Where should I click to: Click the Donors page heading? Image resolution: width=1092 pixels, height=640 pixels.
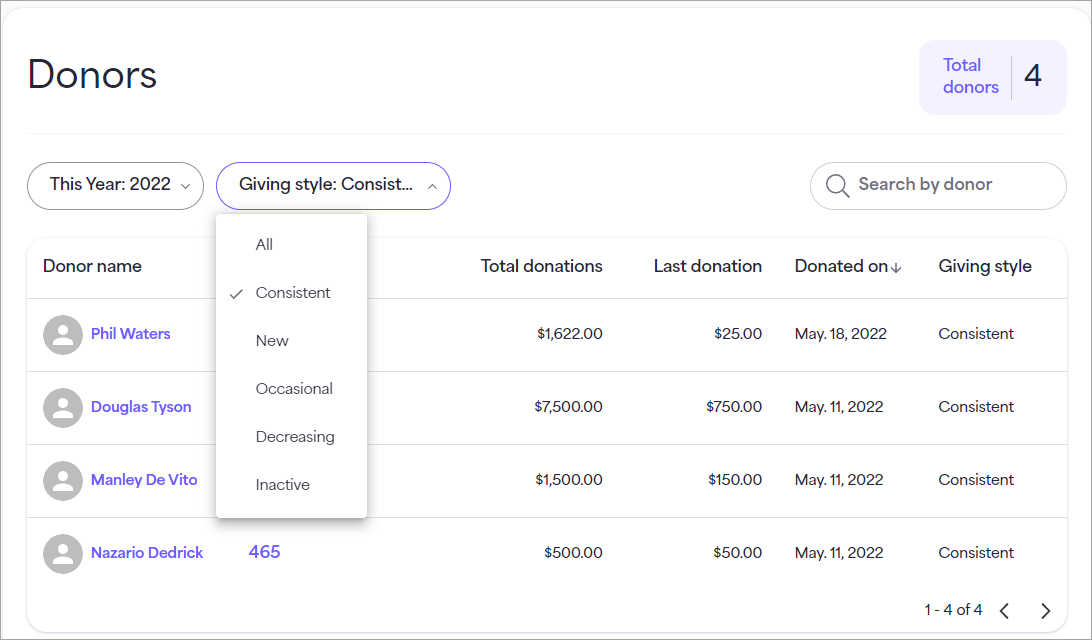coord(92,74)
